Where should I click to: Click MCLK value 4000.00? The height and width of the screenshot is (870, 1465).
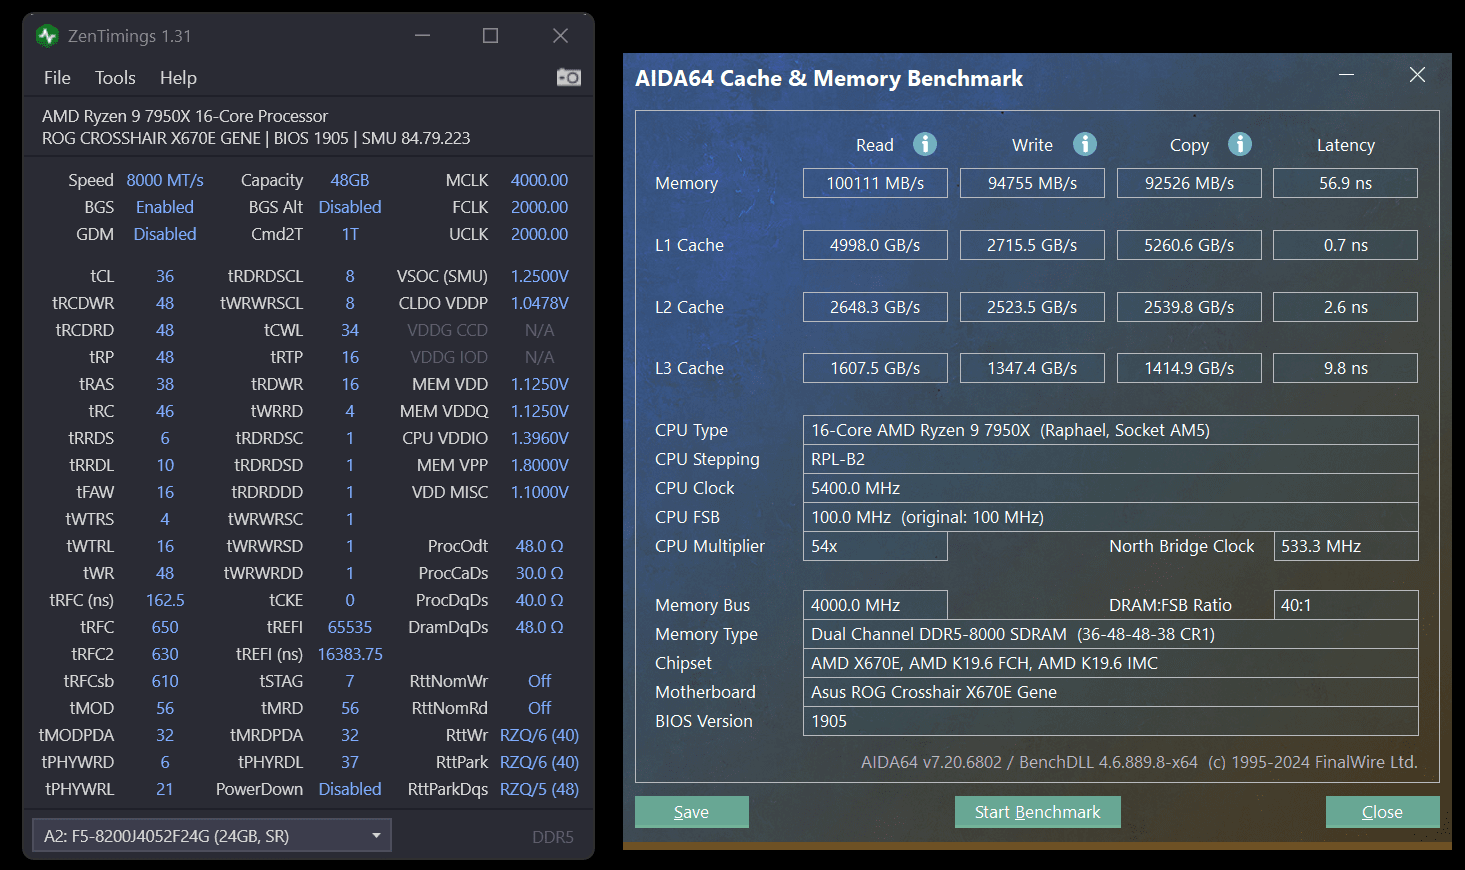click(539, 180)
